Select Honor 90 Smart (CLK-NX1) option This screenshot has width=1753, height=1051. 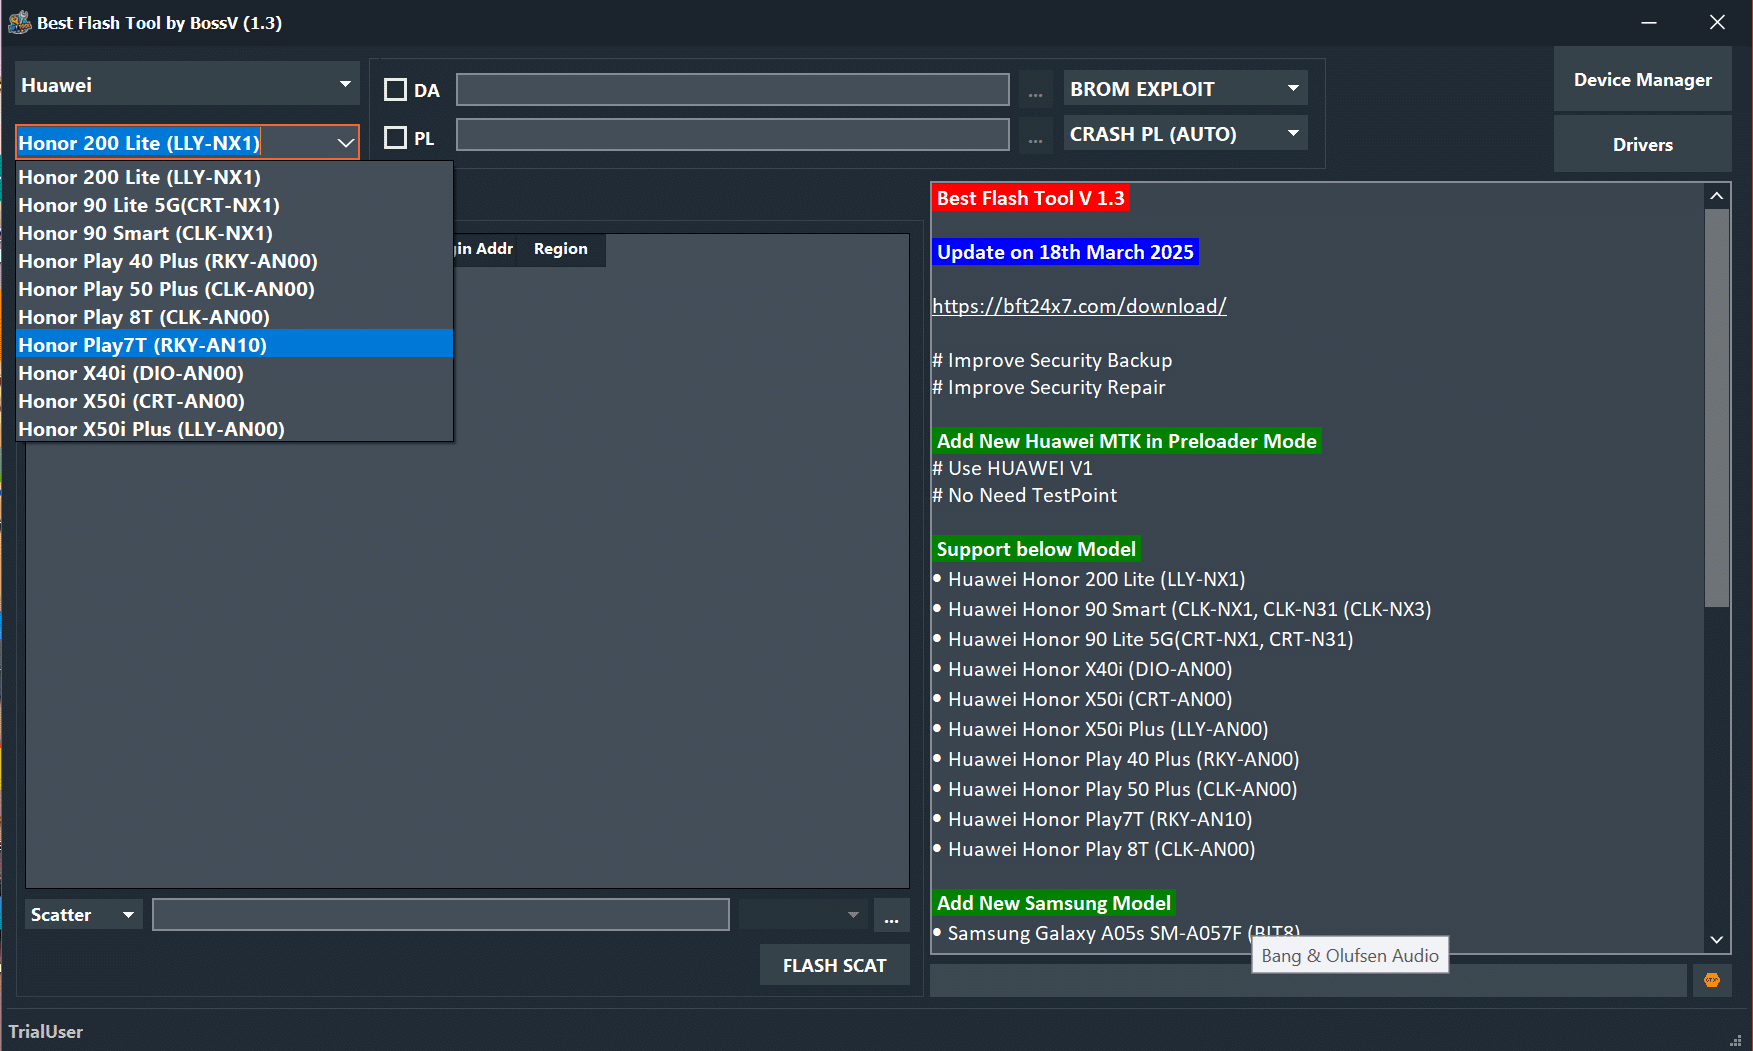click(x=235, y=233)
